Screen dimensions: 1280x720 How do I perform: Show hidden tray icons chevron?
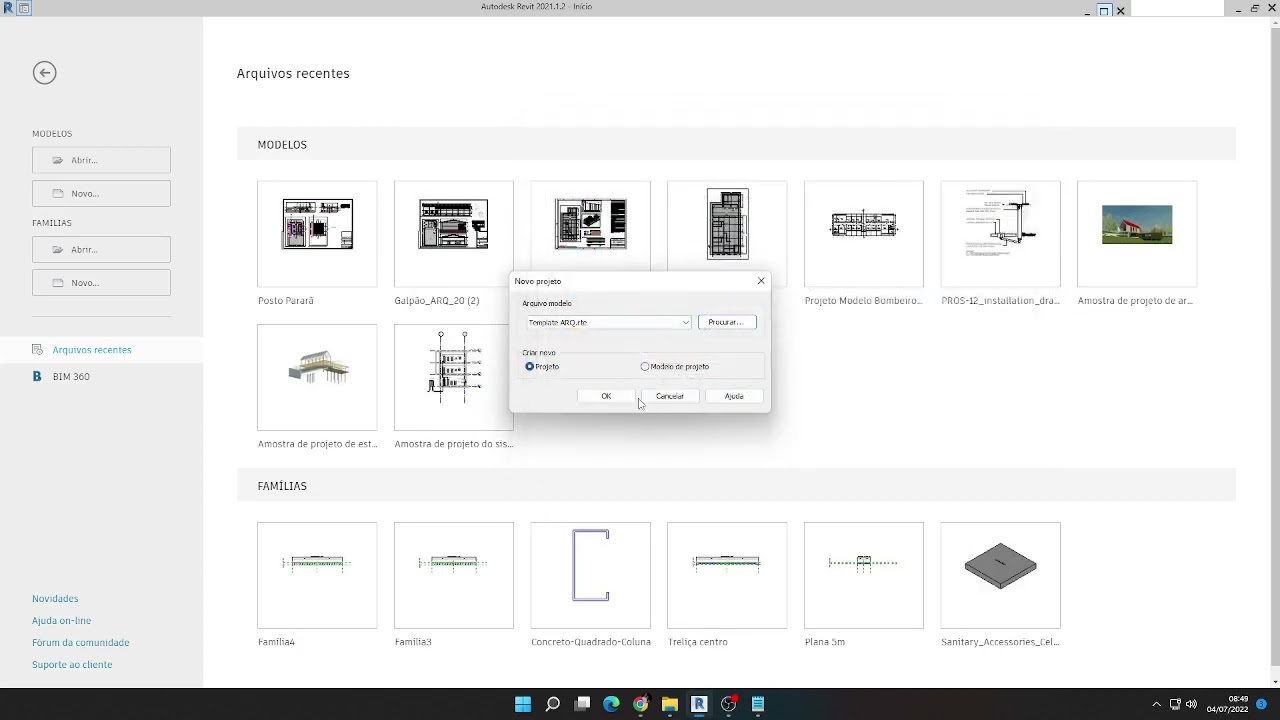point(1156,704)
